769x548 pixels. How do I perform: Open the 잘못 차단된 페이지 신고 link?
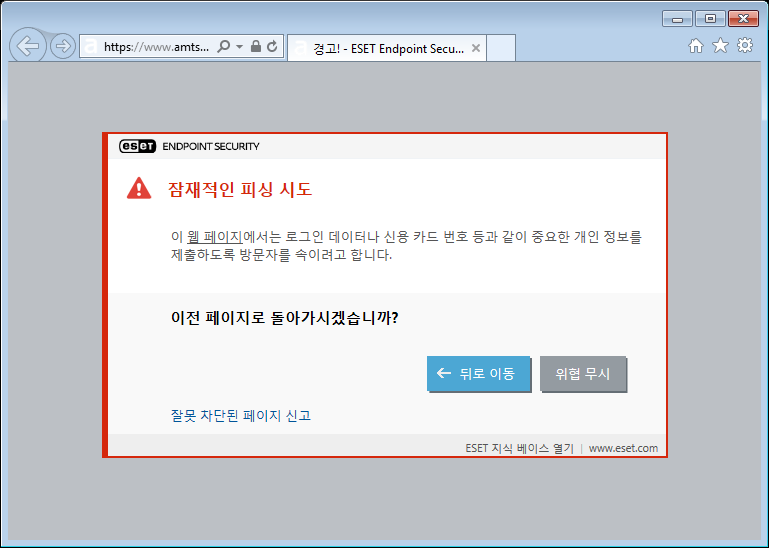coord(241,416)
